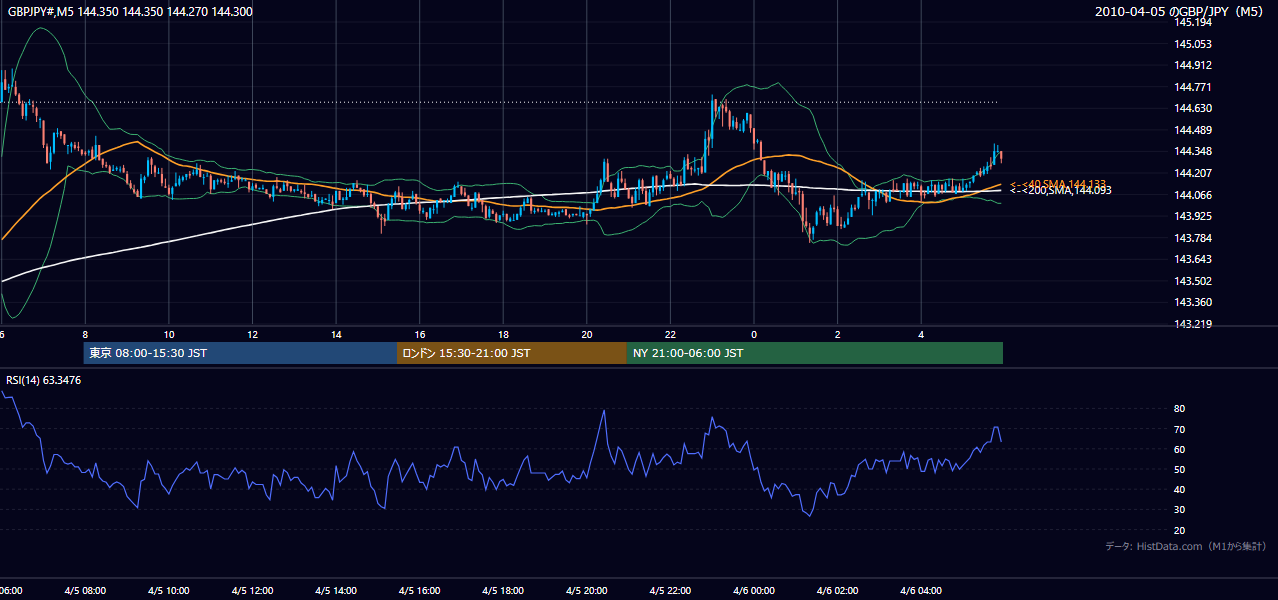Click the 4/5 14:00 time axis label
Image resolution: width=1278 pixels, height=600 pixels.
coord(336,591)
